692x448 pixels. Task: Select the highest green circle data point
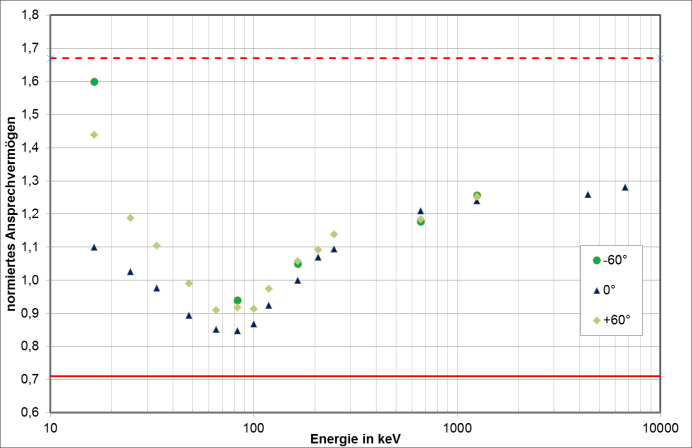[94, 82]
